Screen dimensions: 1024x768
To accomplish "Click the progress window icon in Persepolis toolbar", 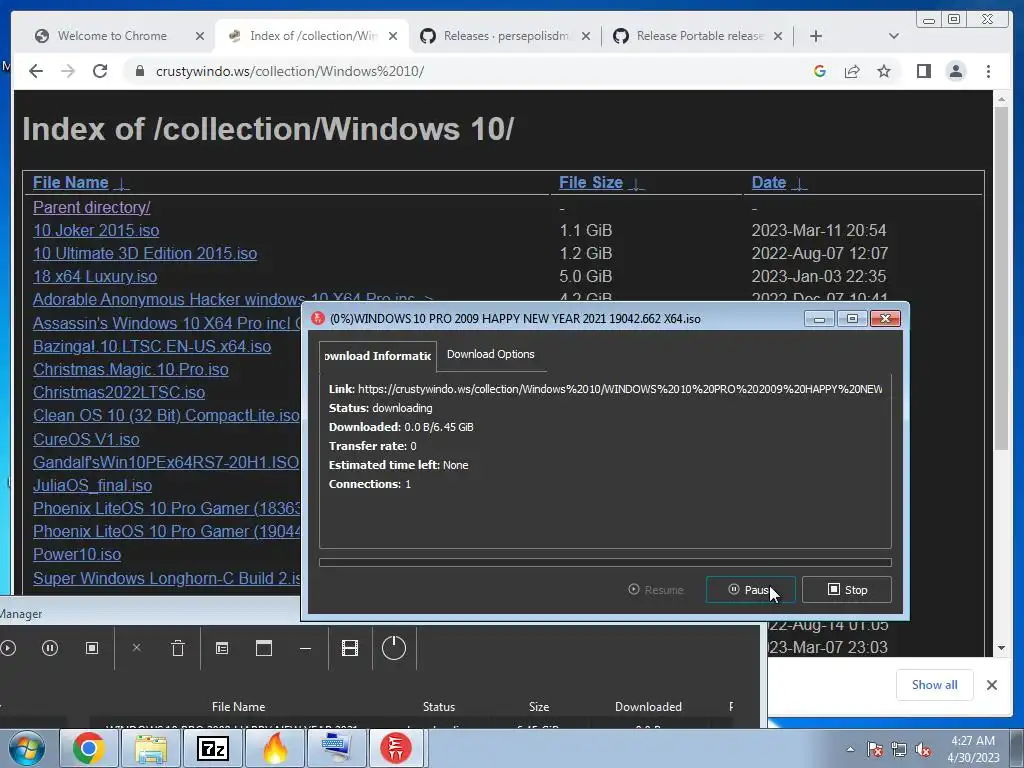I will [264, 648].
